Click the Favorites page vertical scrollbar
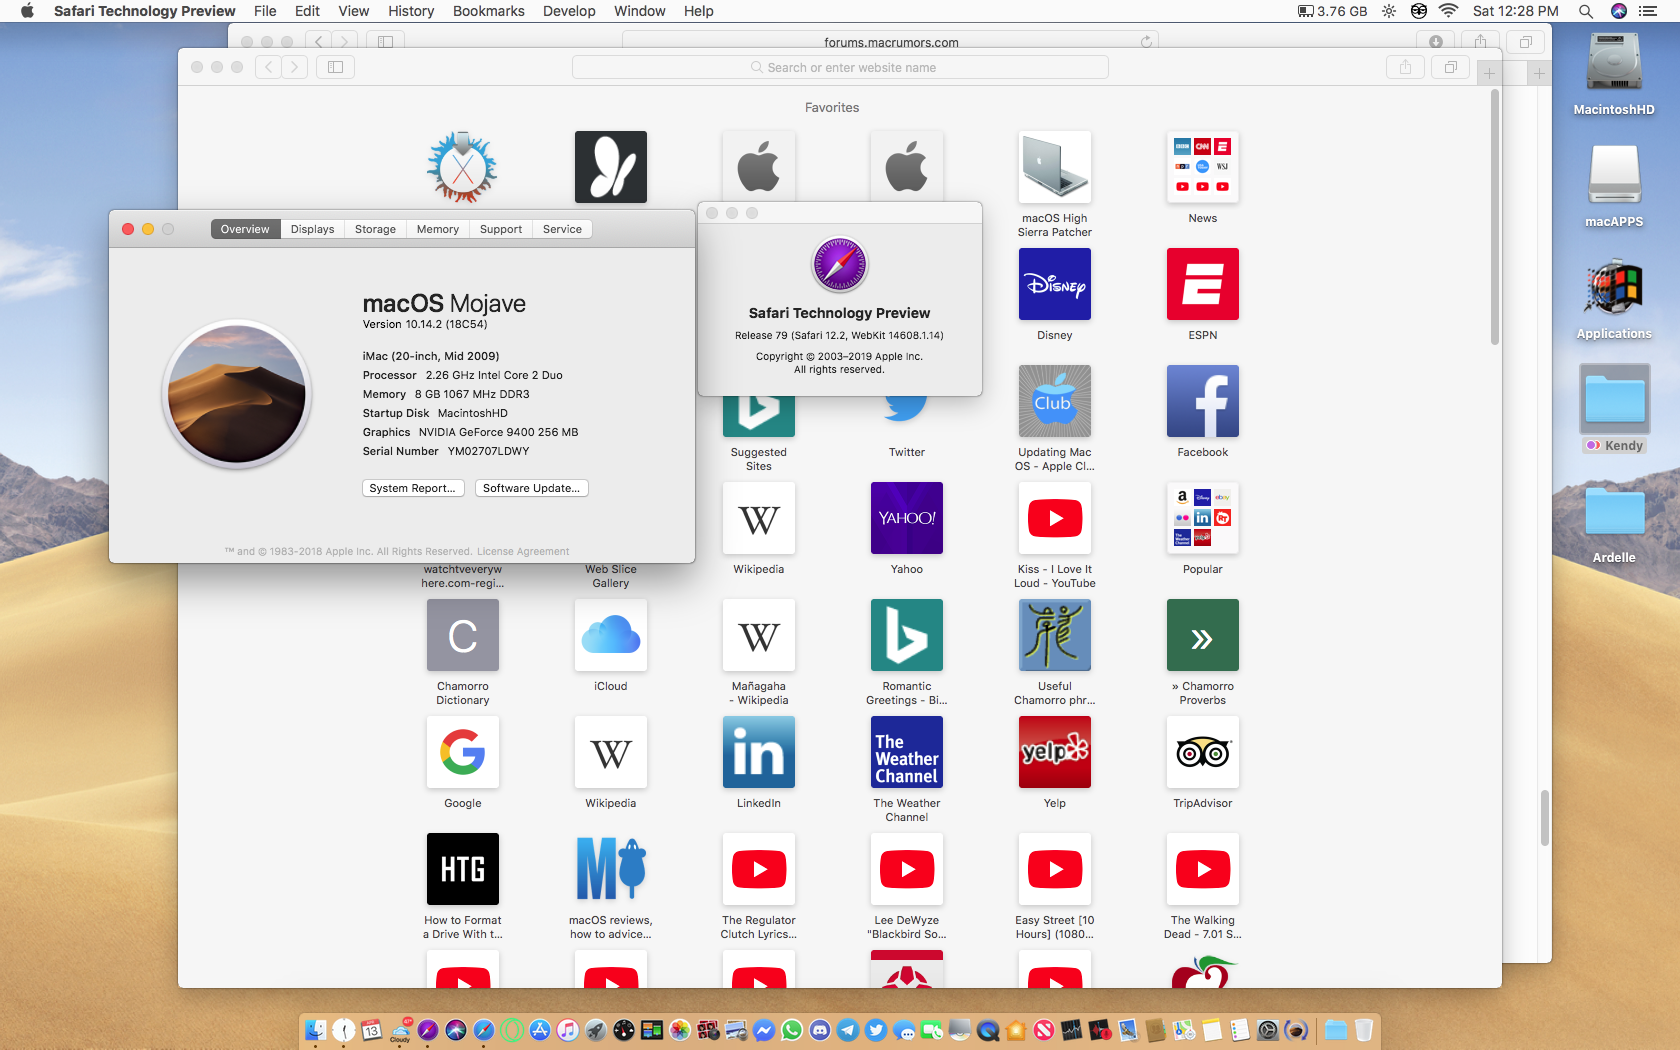 tap(1495, 216)
